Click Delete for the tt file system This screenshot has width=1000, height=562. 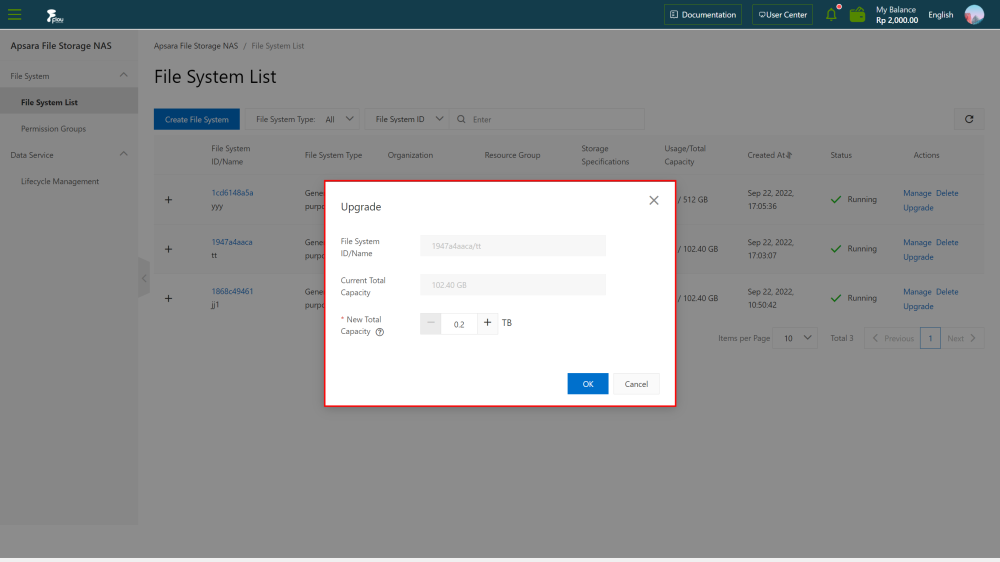click(x=947, y=242)
